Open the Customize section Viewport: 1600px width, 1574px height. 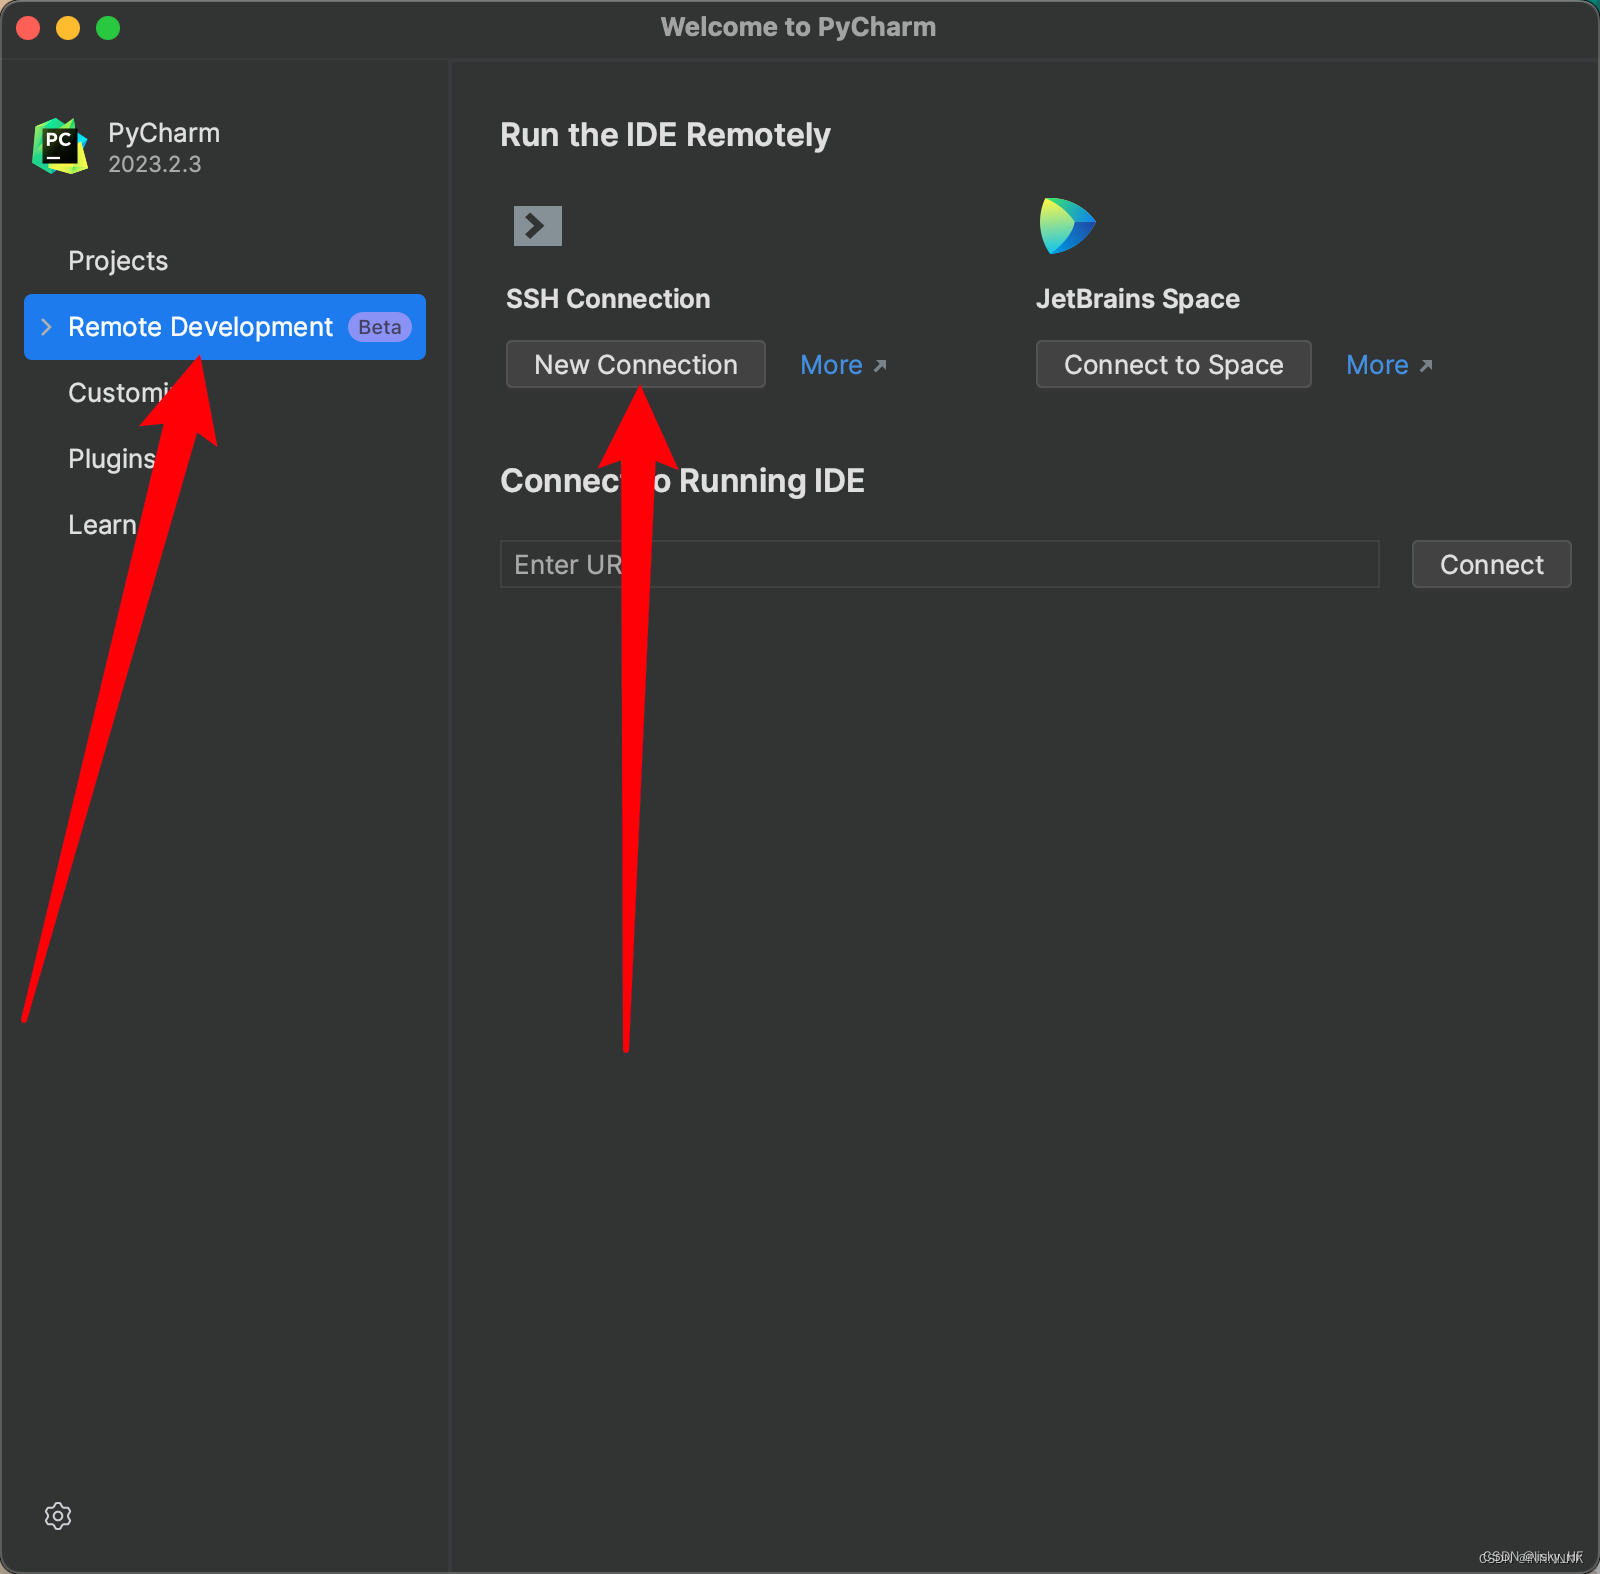pyautogui.click(x=120, y=392)
